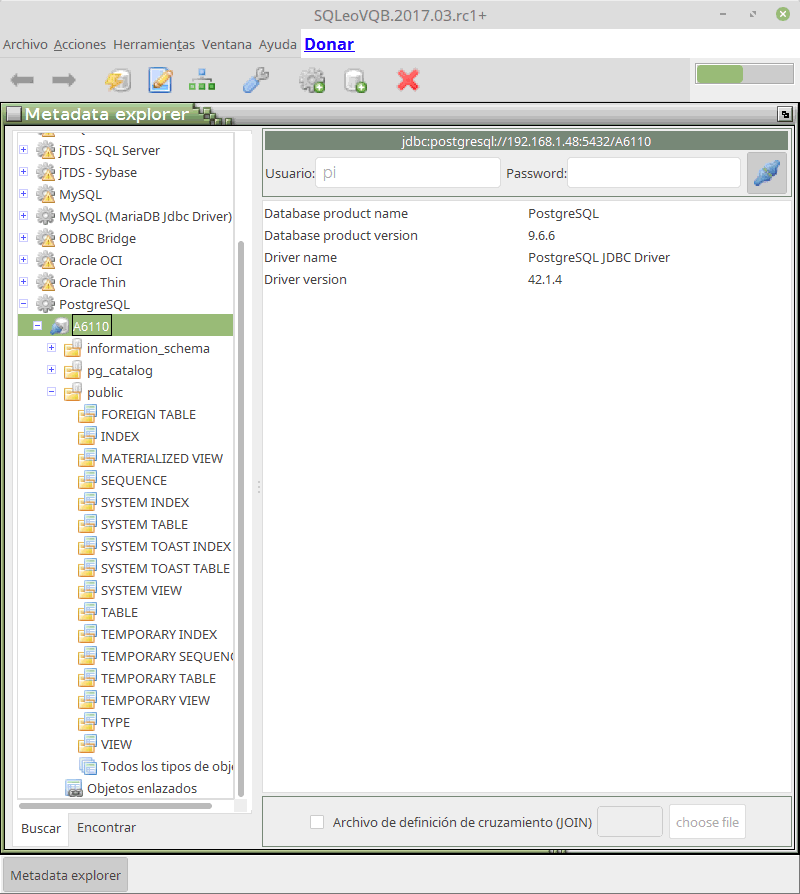Select the refresh connection lightning icon
This screenshot has height=894, width=800.
(x=119, y=80)
